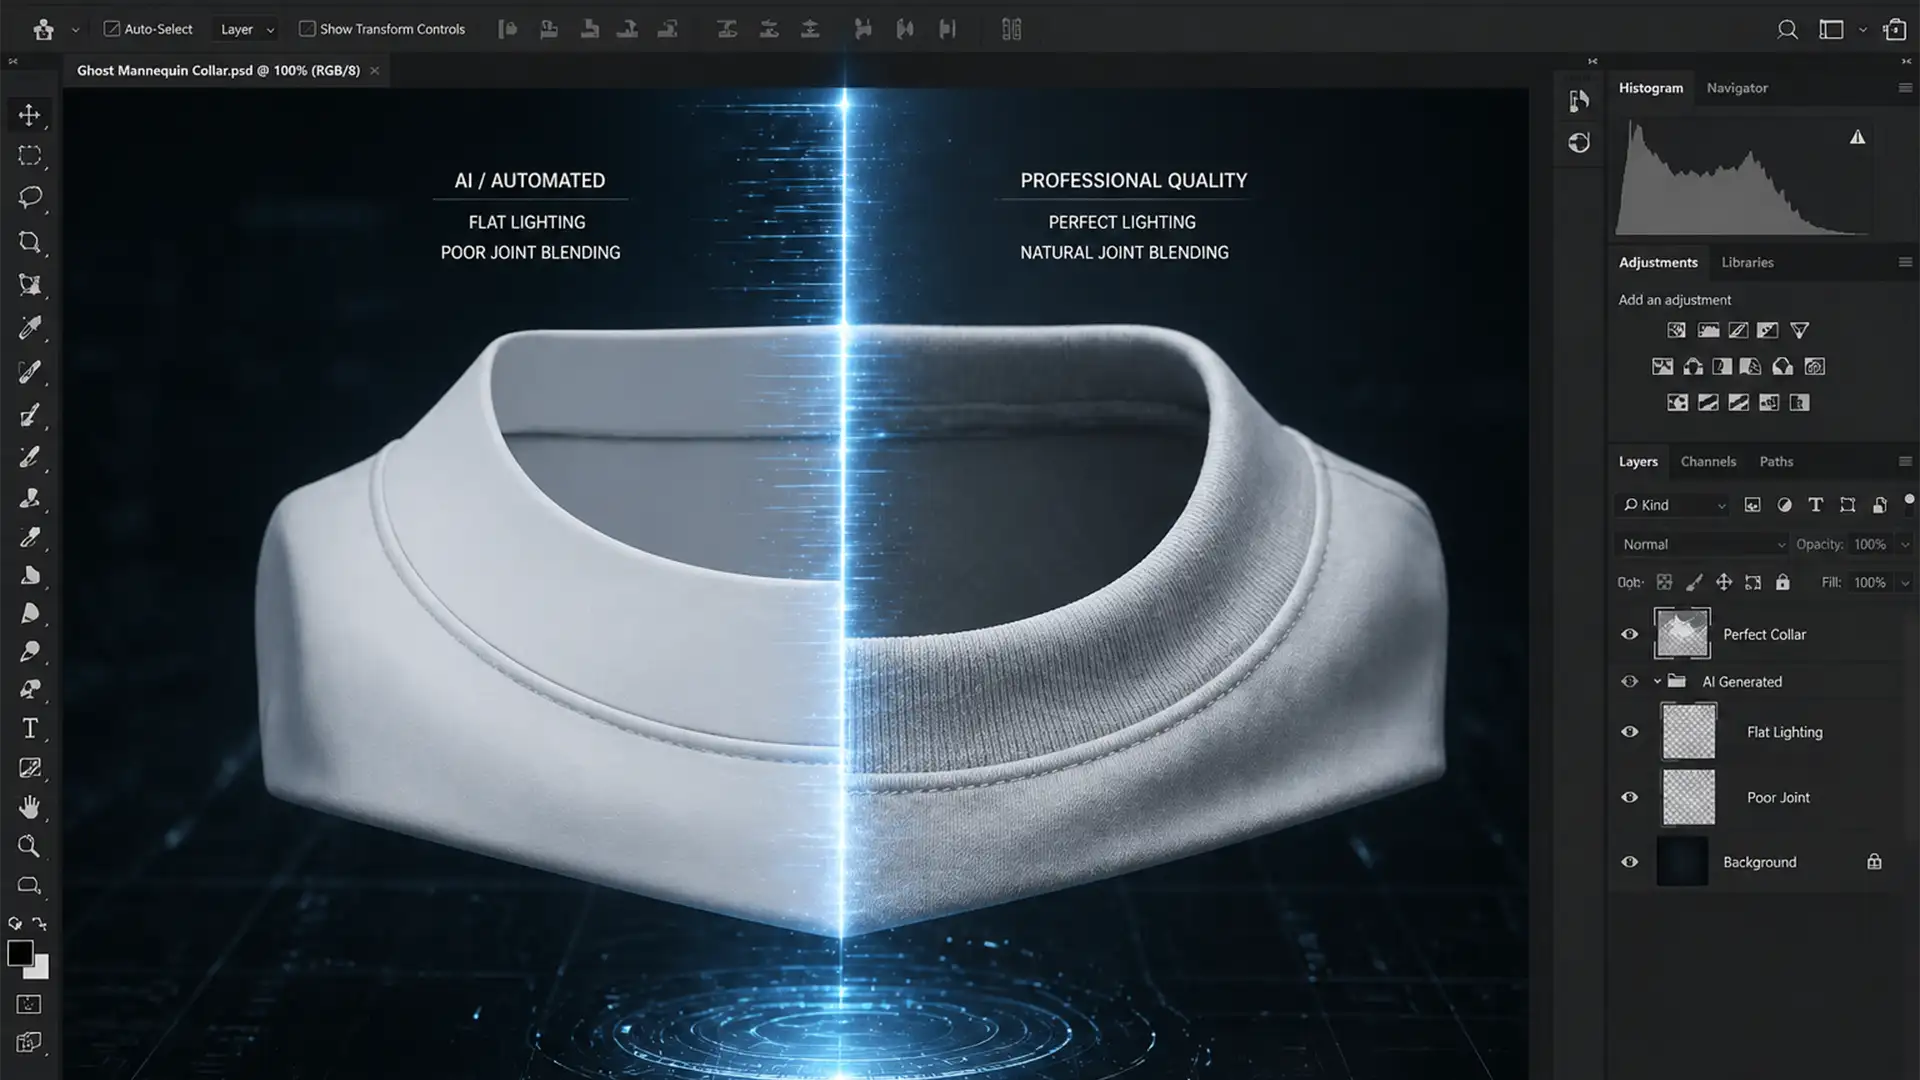Screen dimensions: 1920x1080
Task: Open the Layers panel menu
Action: [1906, 461]
